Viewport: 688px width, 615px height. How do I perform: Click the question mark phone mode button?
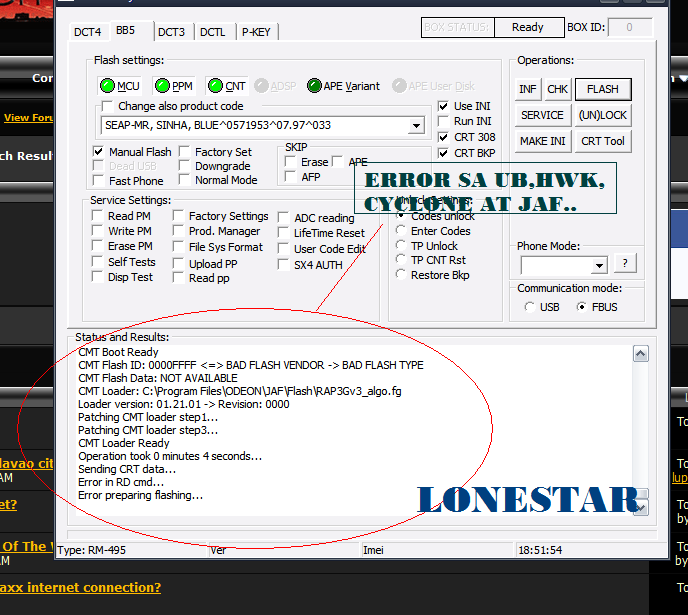pos(624,264)
